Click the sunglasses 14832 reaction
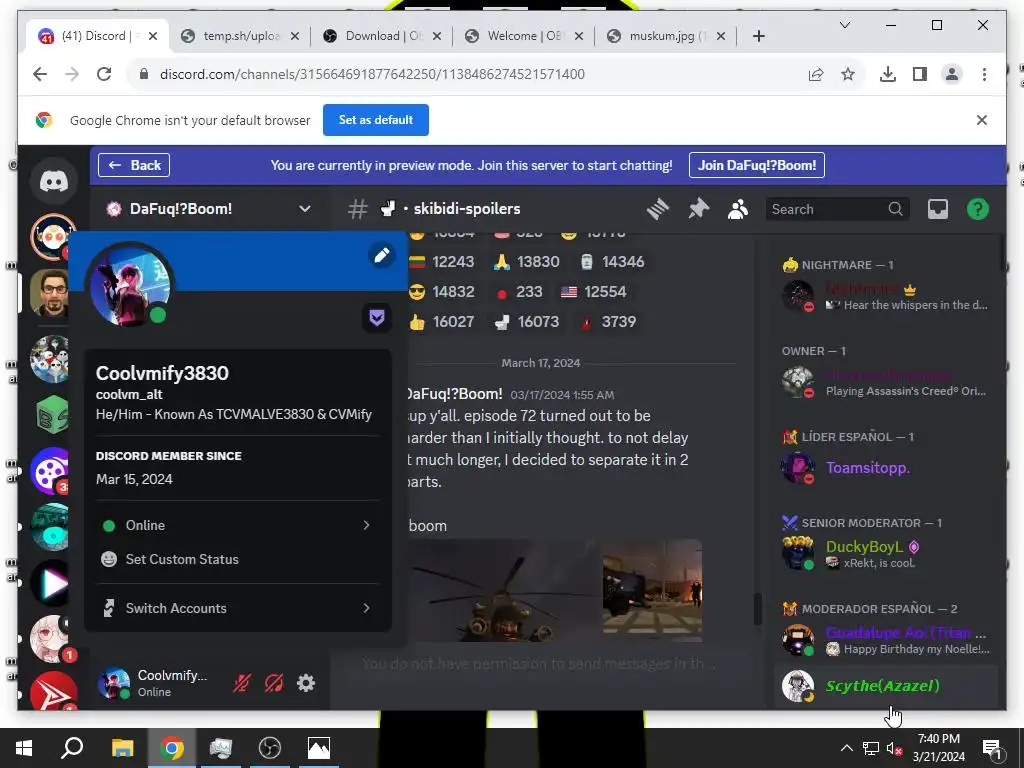The height and width of the screenshot is (768, 1024). click(442, 292)
